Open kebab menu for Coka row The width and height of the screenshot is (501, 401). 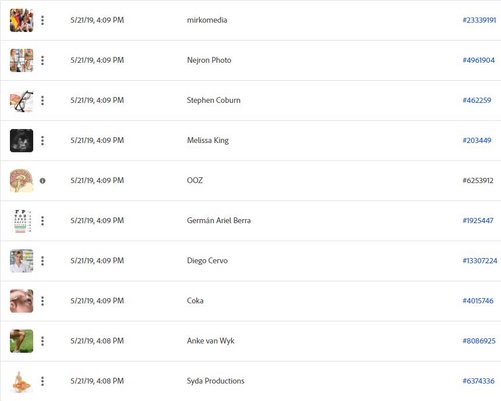coord(42,301)
